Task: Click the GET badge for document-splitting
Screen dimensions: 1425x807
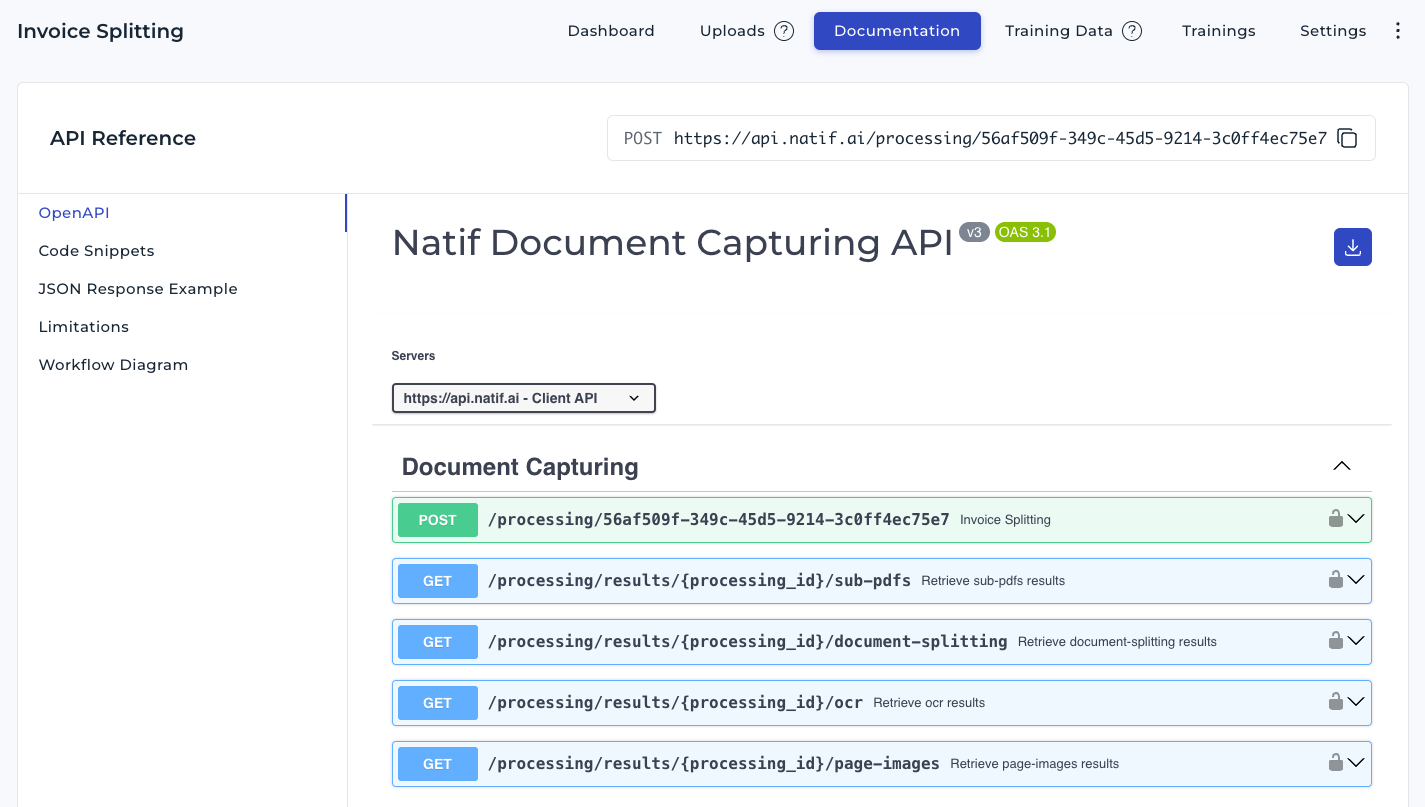Action: 438,642
